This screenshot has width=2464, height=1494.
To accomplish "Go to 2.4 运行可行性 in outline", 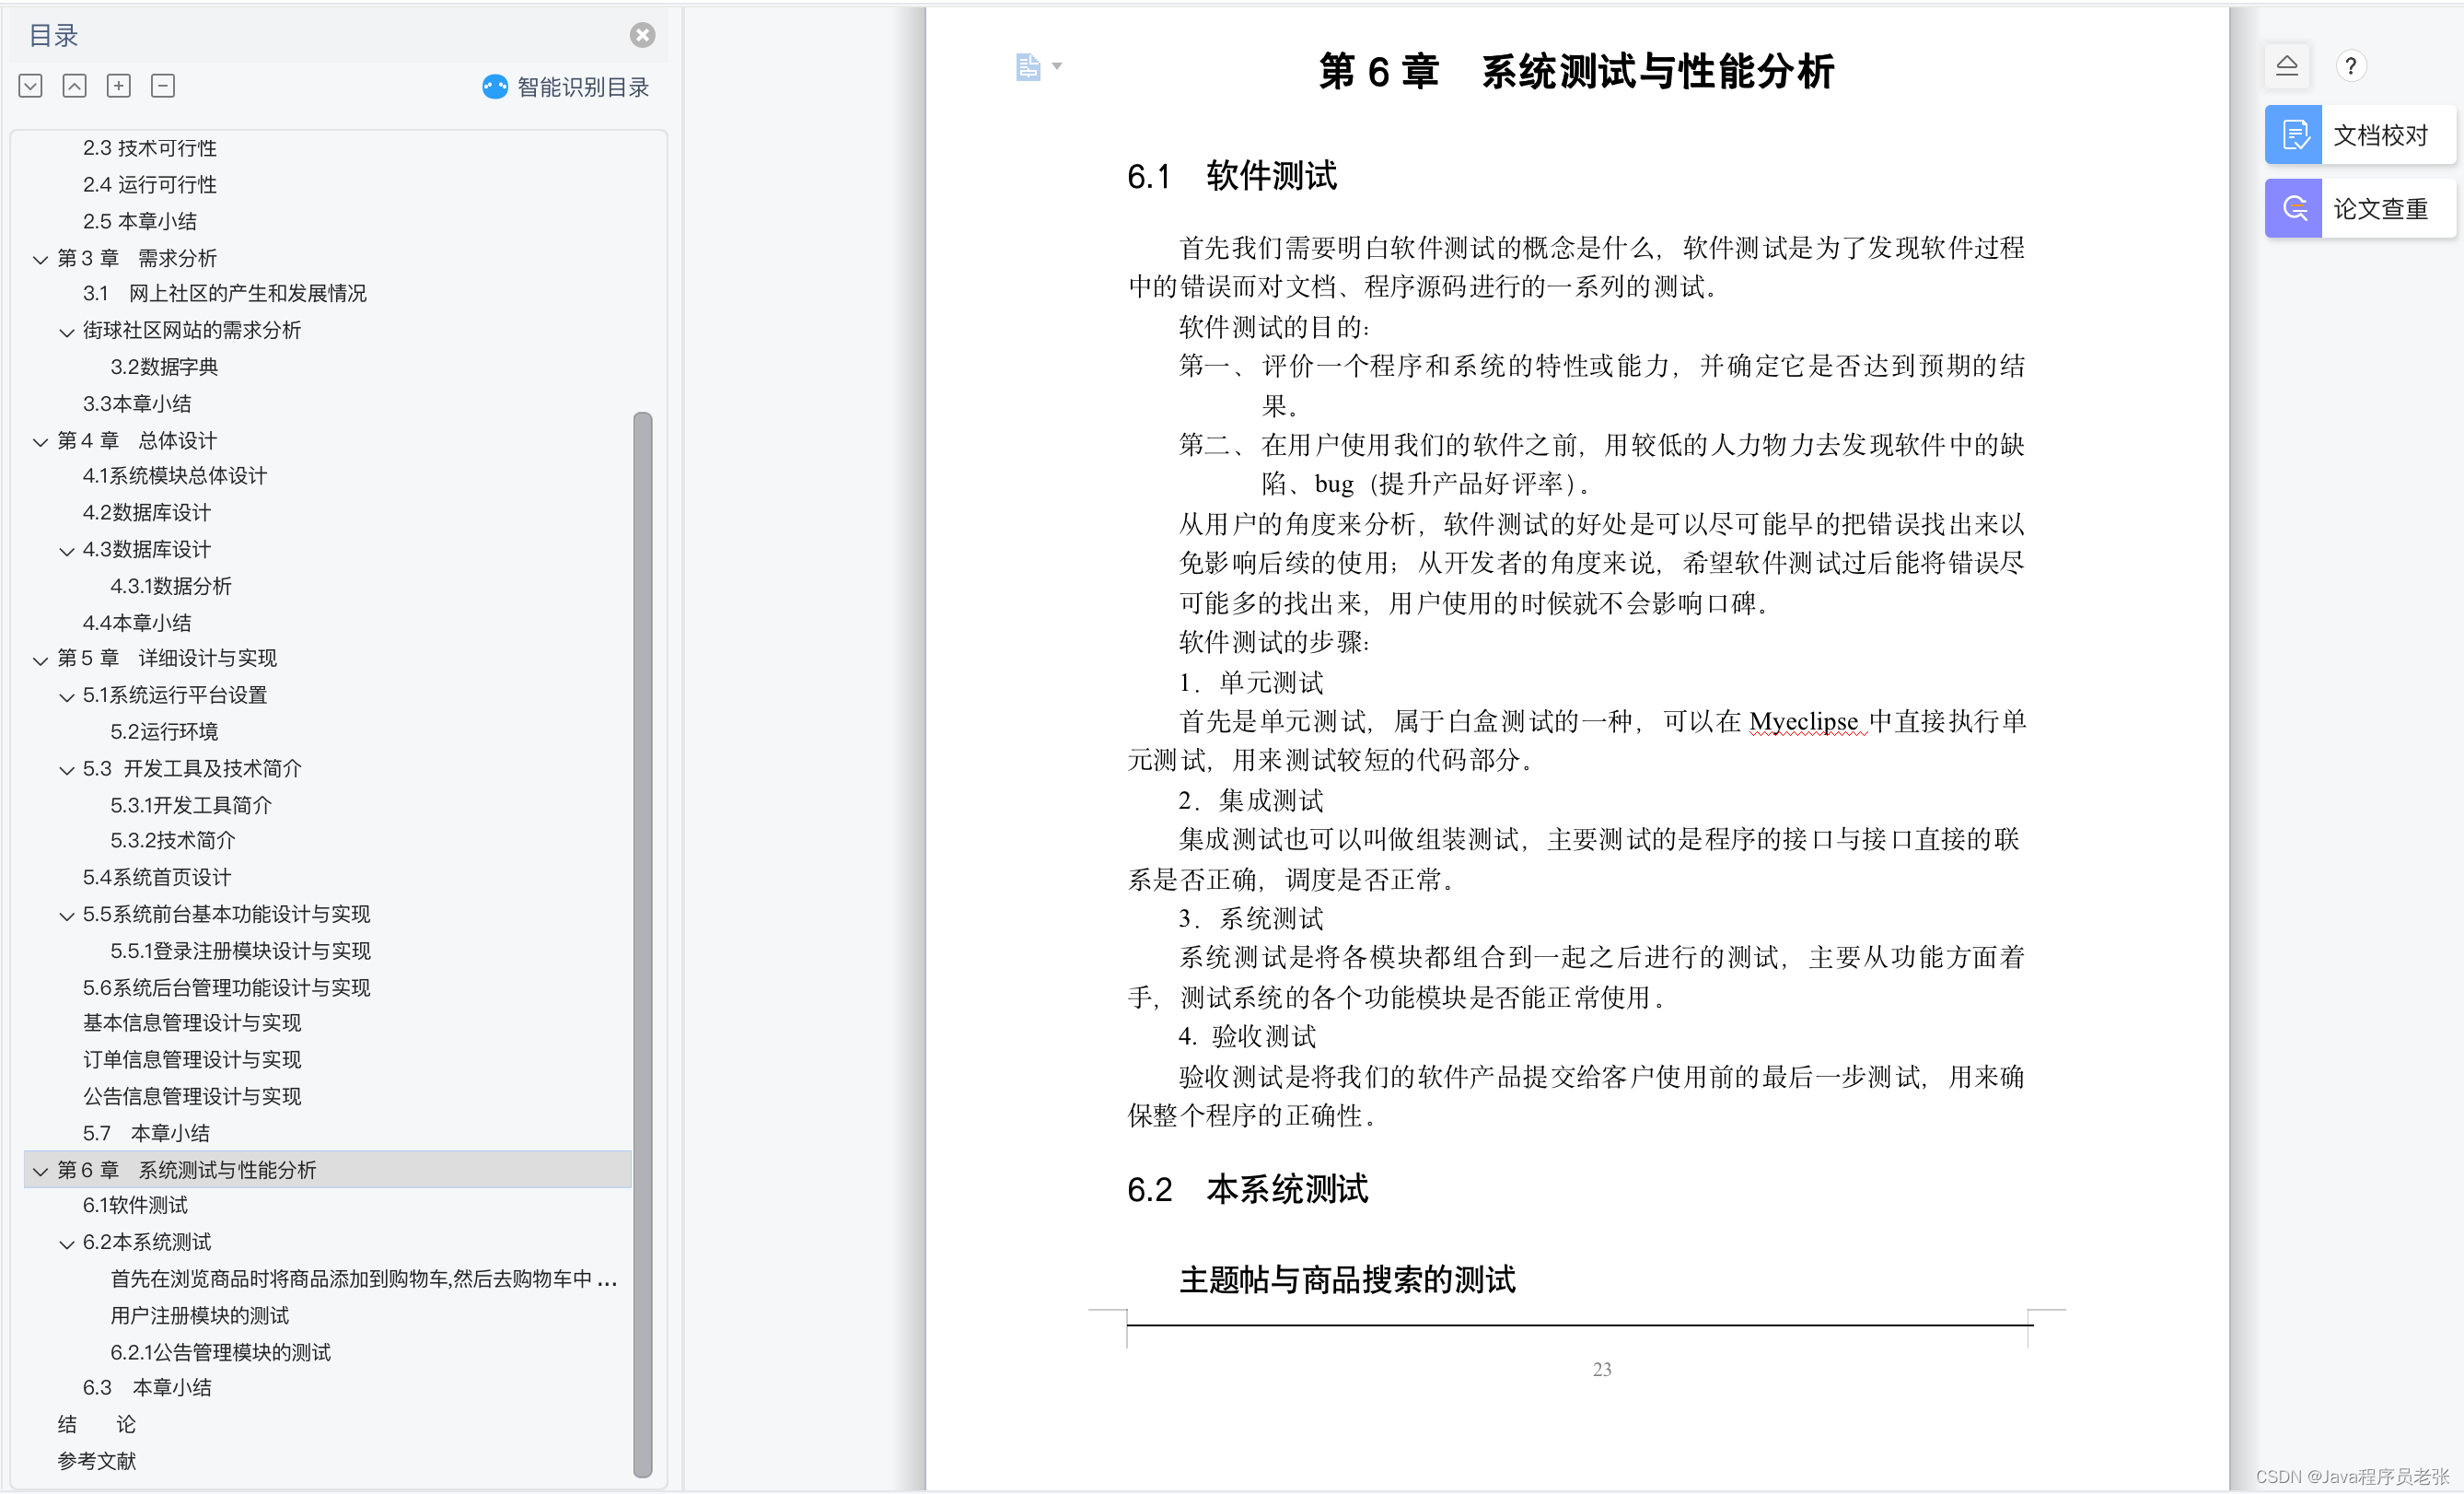I will coord(149,185).
